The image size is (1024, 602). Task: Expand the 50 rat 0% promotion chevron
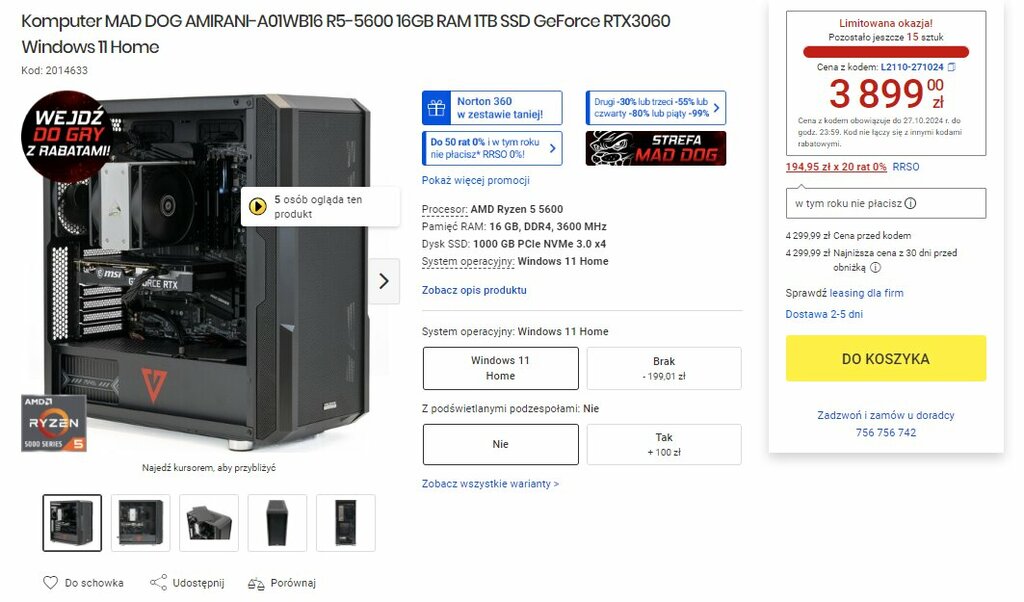coord(552,148)
